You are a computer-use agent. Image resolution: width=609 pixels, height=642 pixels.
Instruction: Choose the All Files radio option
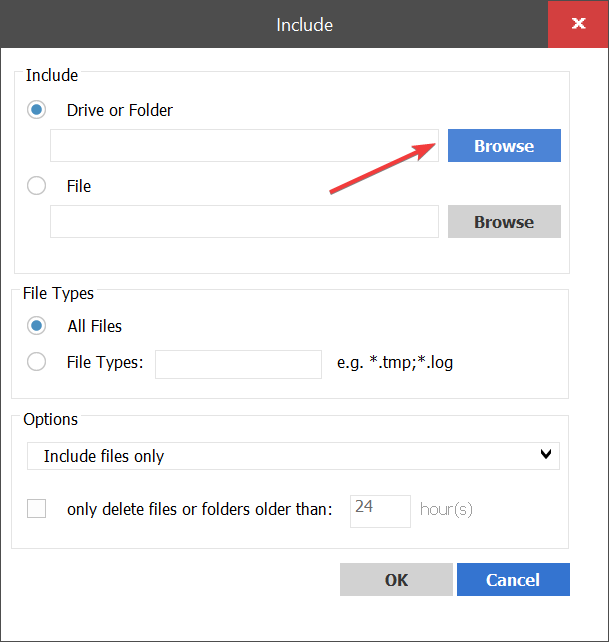pyautogui.click(x=37, y=326)
